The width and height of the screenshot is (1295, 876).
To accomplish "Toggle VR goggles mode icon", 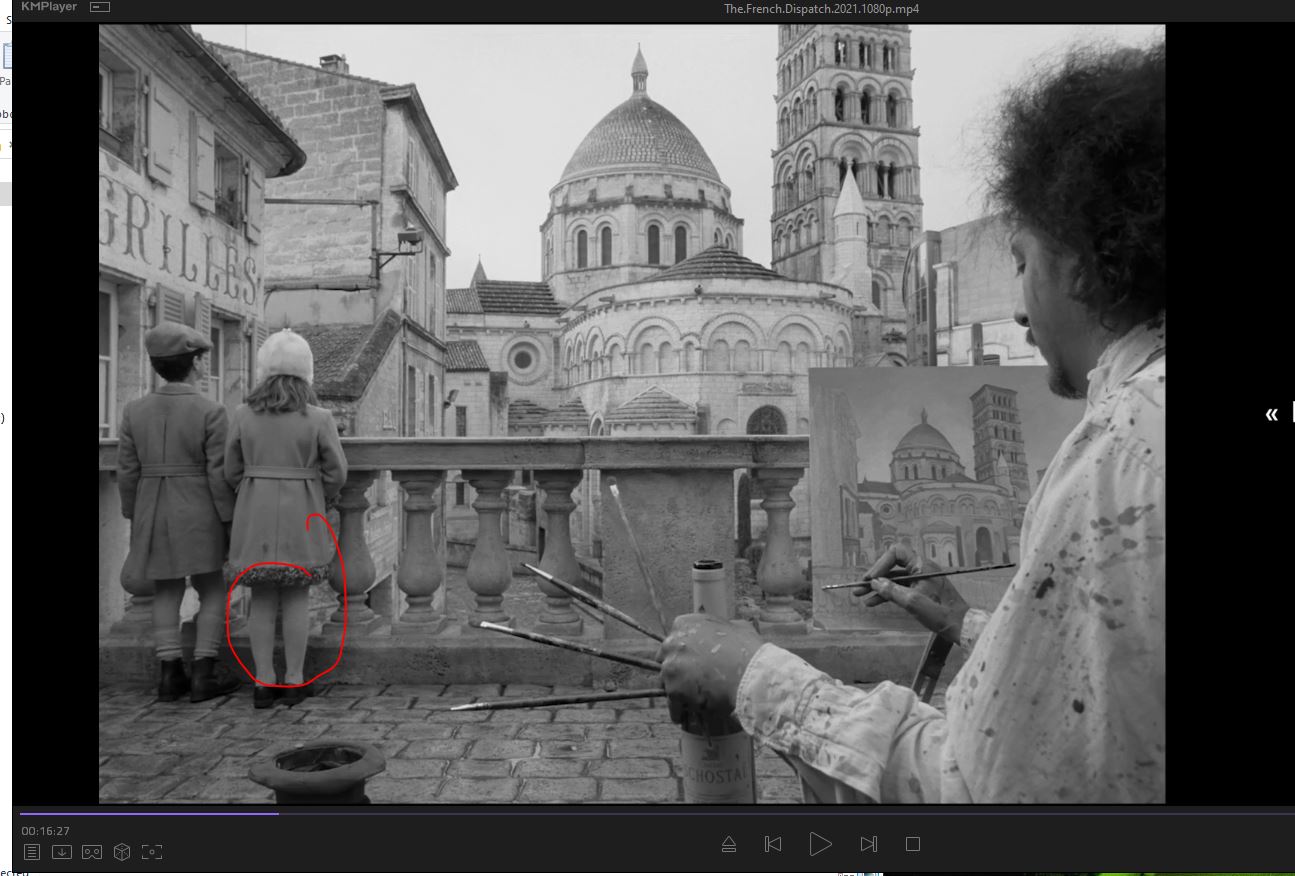I will [x=91, y=852].
